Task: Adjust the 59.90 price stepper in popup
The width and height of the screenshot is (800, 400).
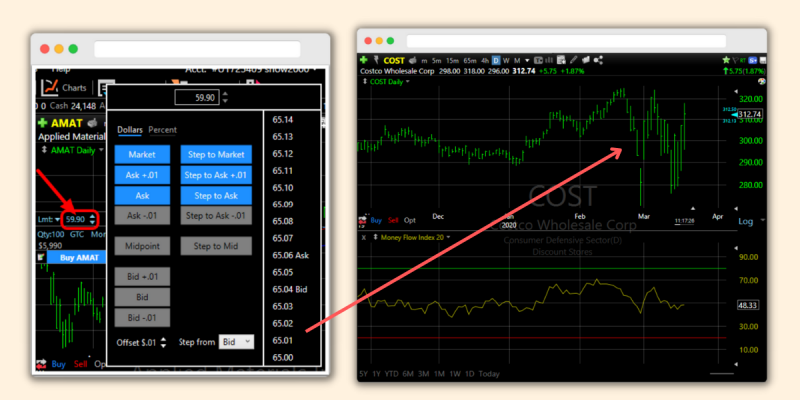Action: click(225, 97)
